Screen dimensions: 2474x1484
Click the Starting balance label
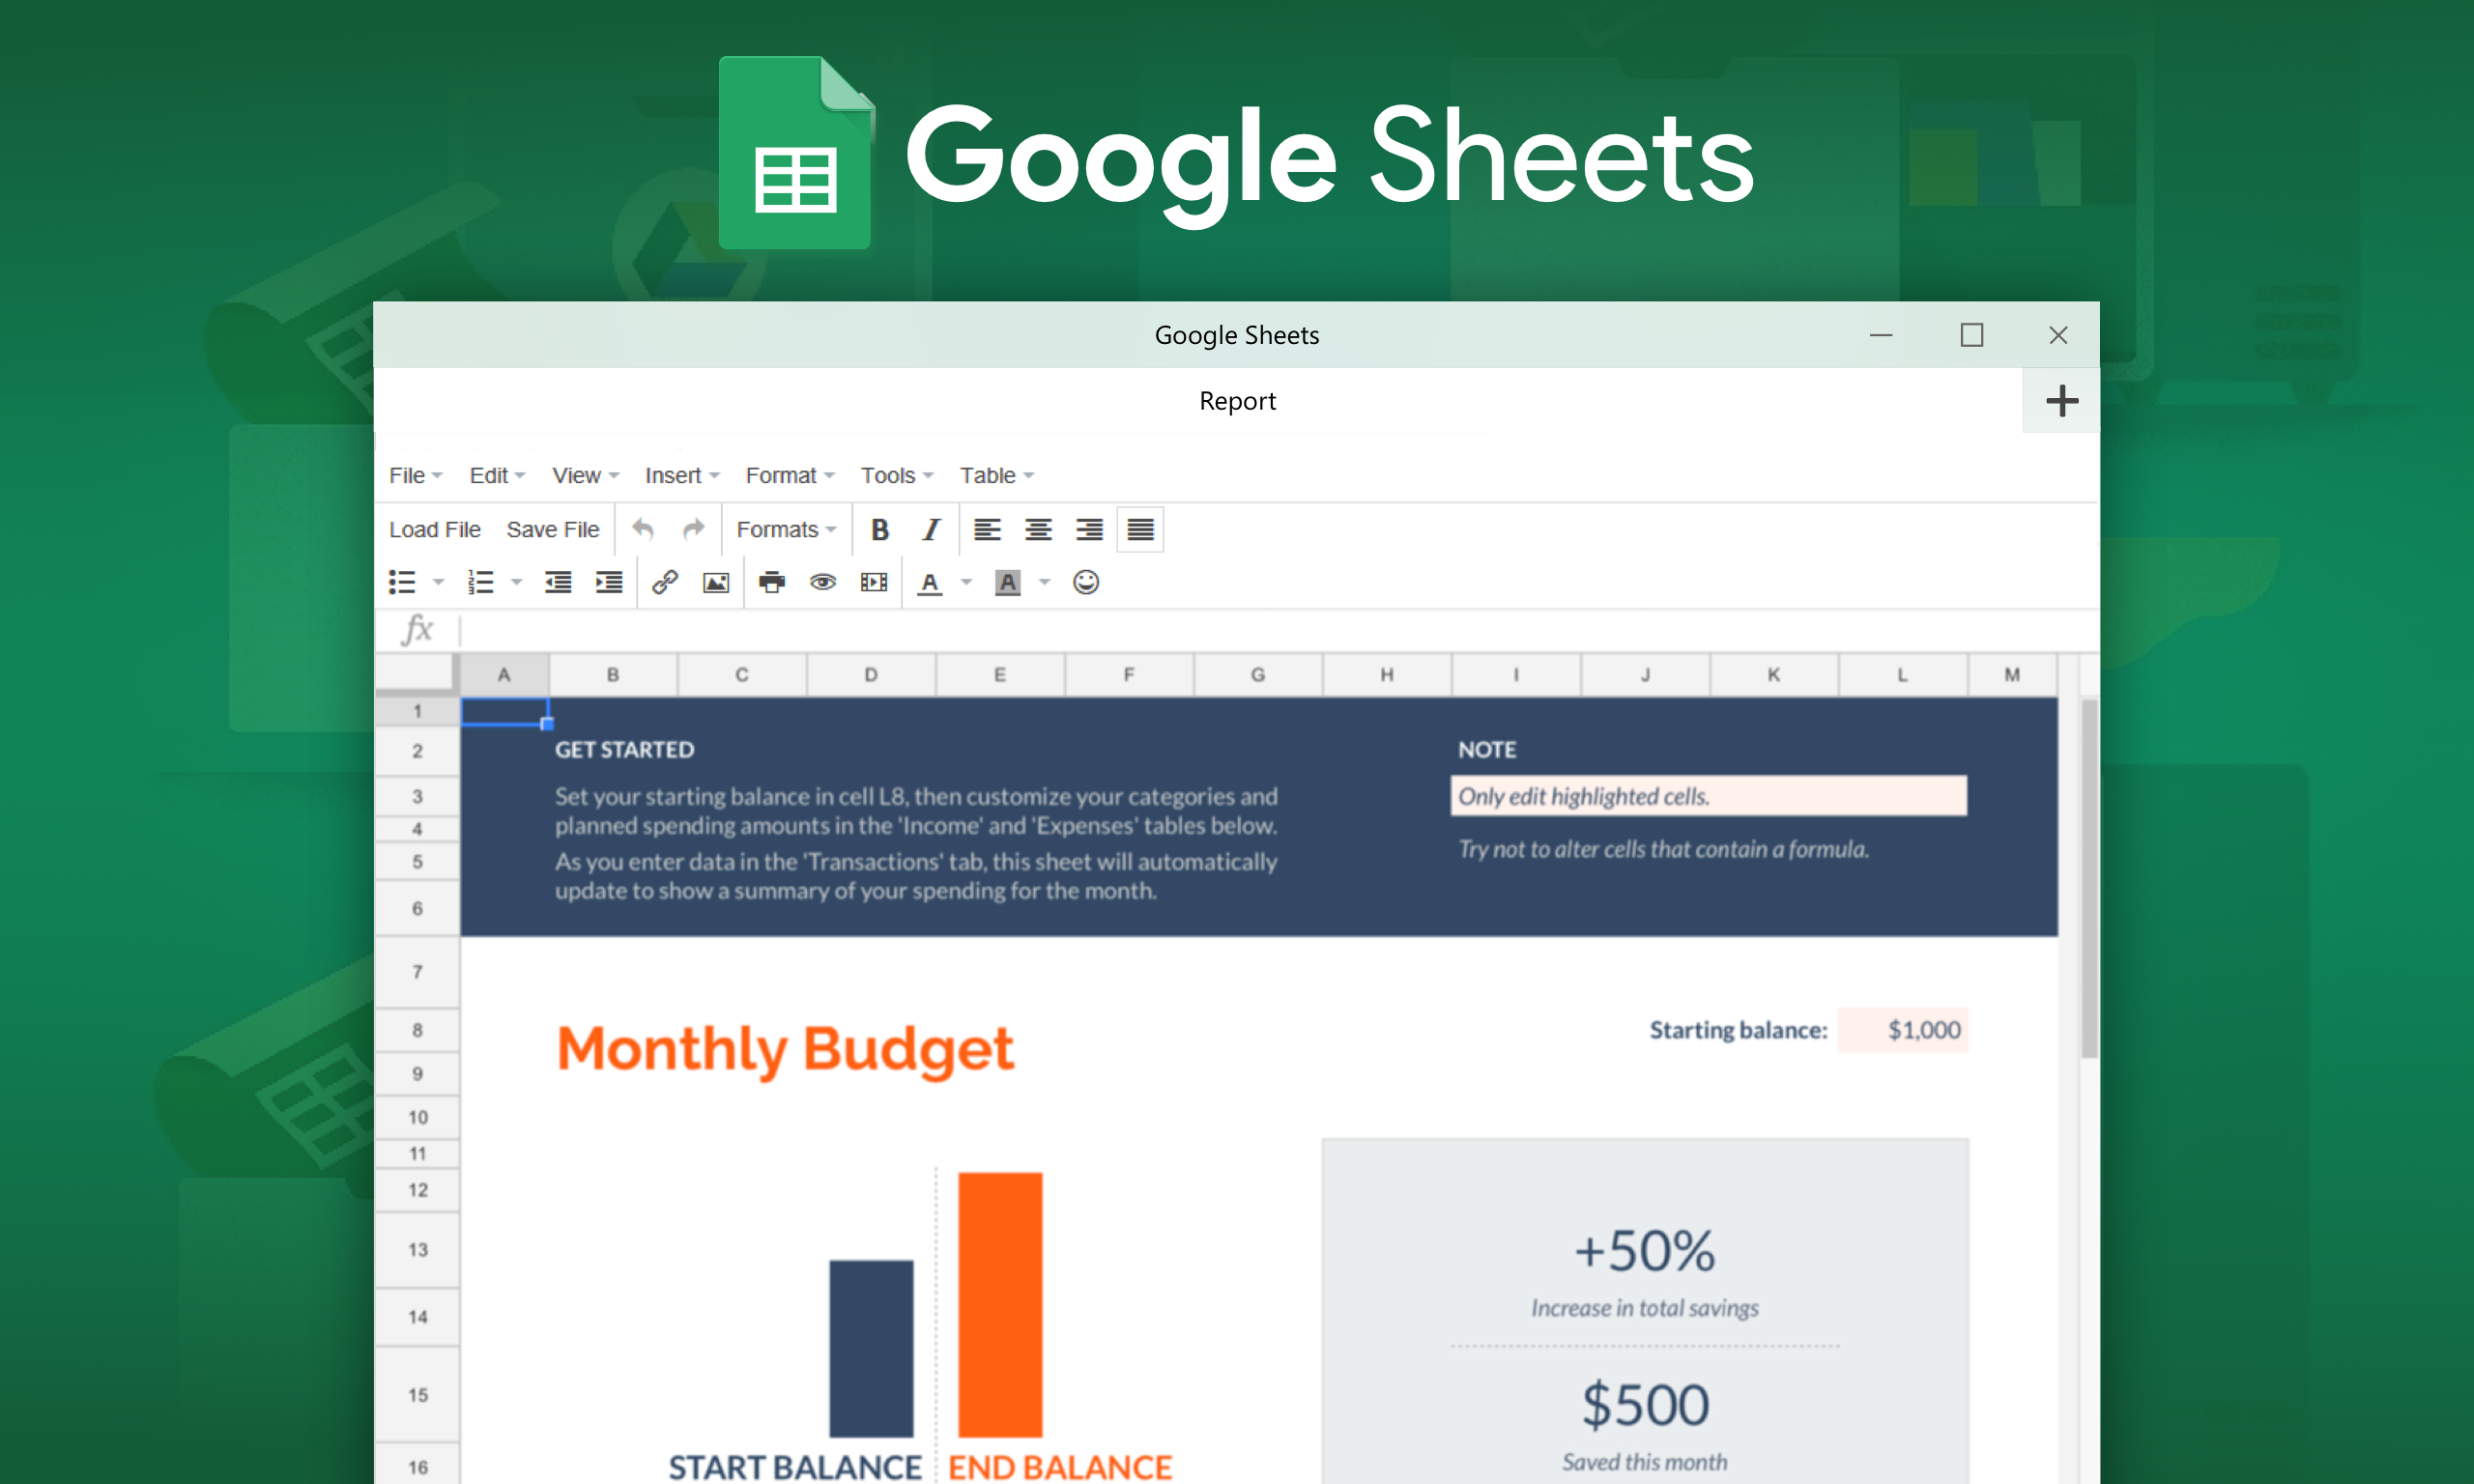(1738, 1030)
